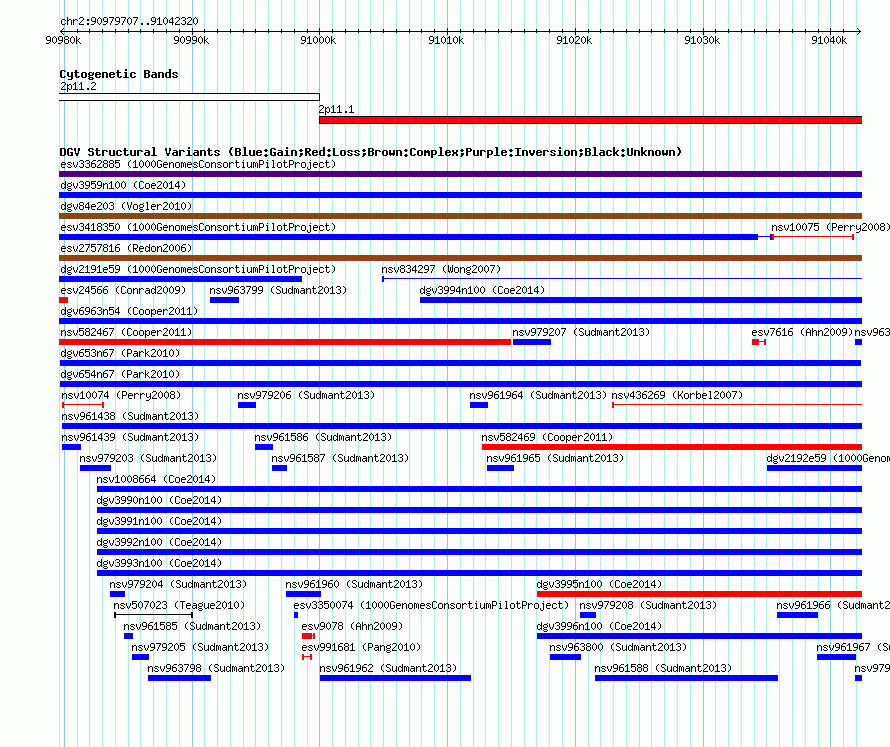The height and width of the screenshot is (747, 890).
Task: Click the DGV Structural Variants track title
Action: tap(371, 152)
